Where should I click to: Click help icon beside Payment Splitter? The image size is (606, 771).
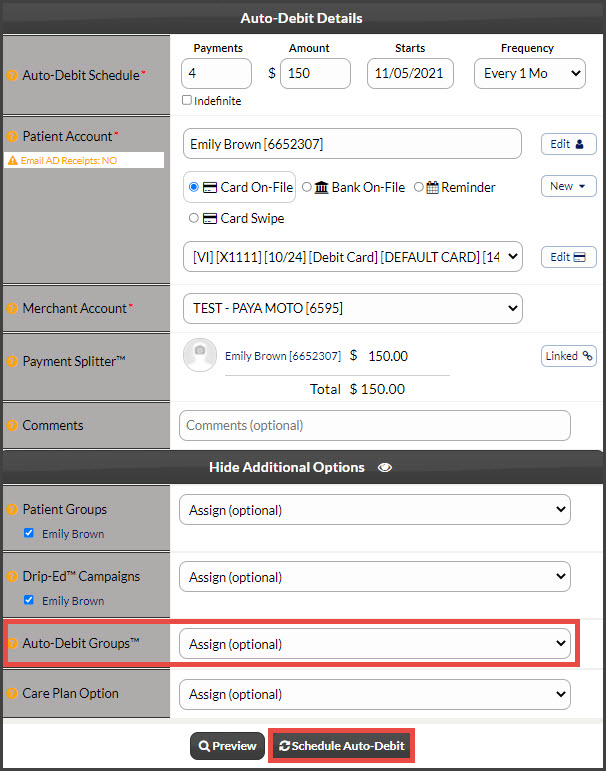tap(12, 361)
